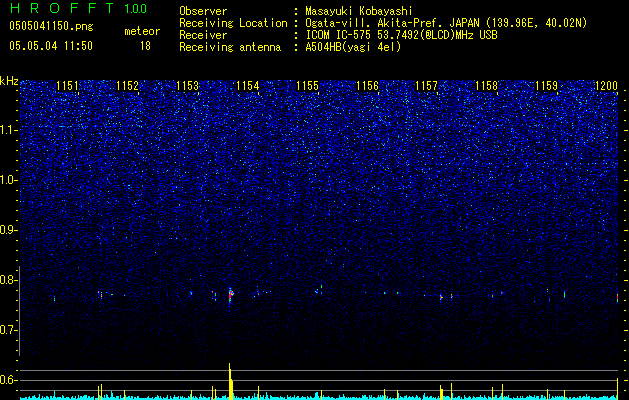Click the 1158 time marker

point(487,86)
